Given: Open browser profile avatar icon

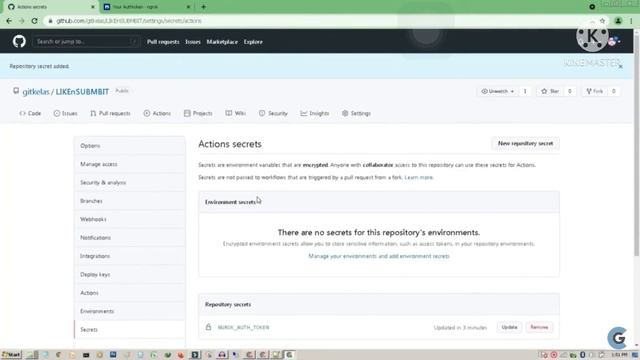Looking at the screenshot, I should coord(618,21).
